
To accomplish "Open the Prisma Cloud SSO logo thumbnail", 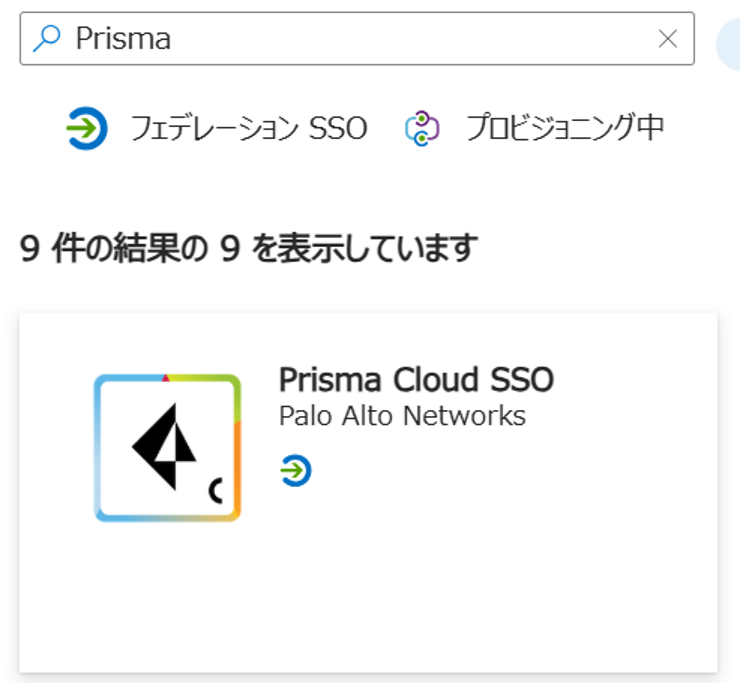I will (x=168, y=448).
